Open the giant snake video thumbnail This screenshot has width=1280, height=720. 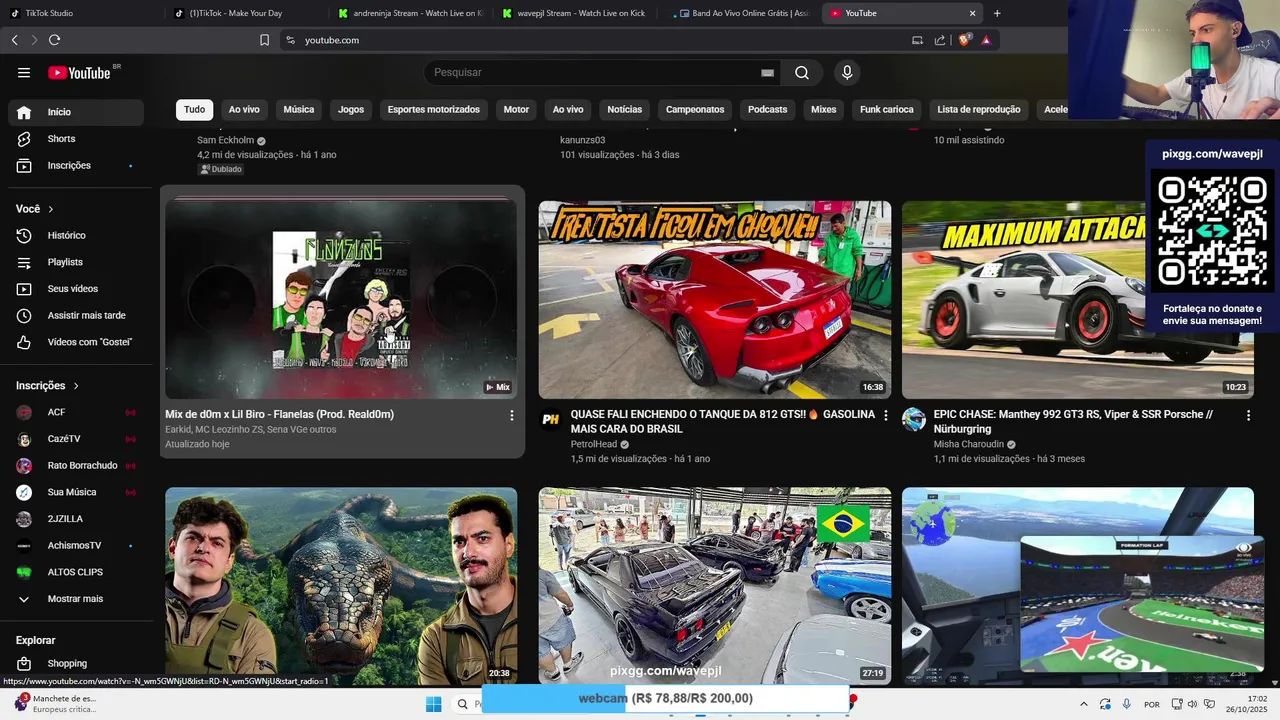point(341,585)
